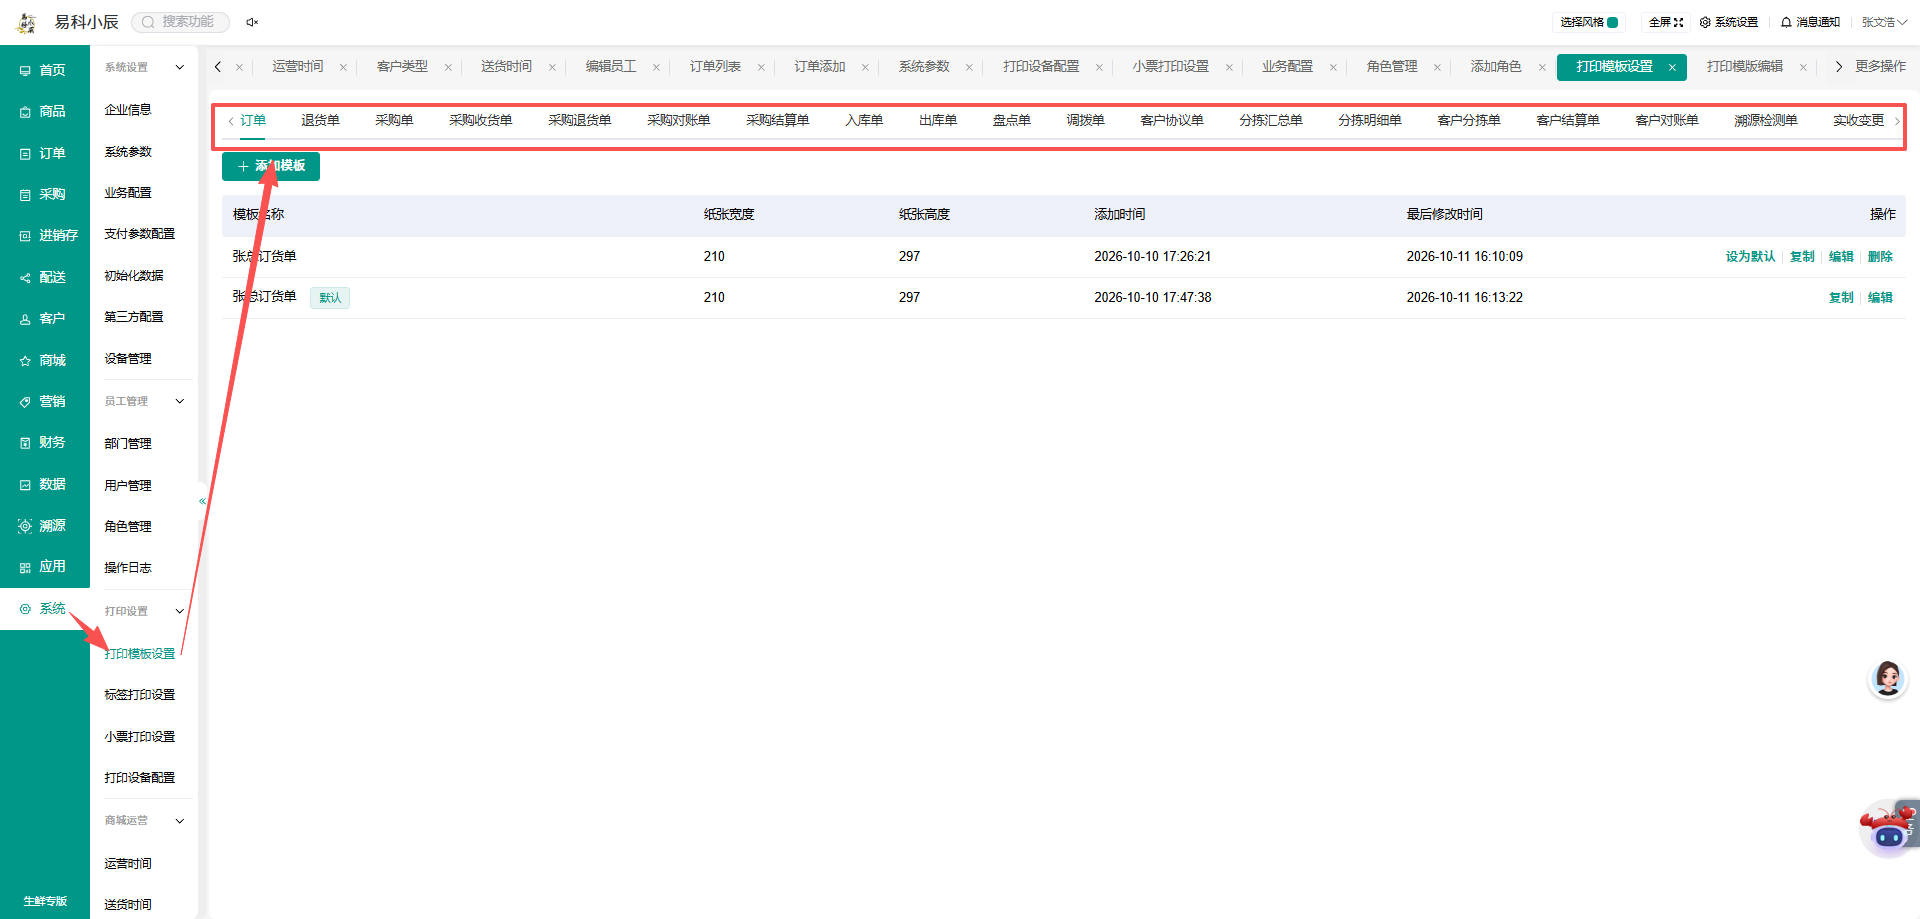
Task: Click the mute speaker icon near search
Action: click(x=252, y=22)
